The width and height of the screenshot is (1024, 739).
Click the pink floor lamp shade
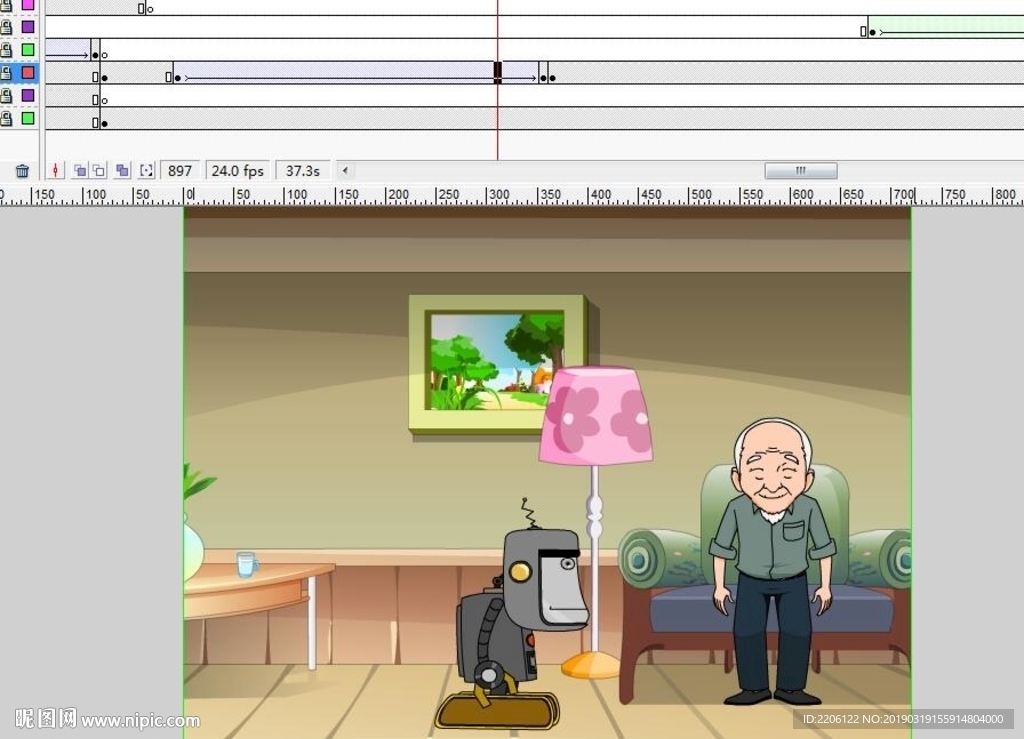[595, 416]
